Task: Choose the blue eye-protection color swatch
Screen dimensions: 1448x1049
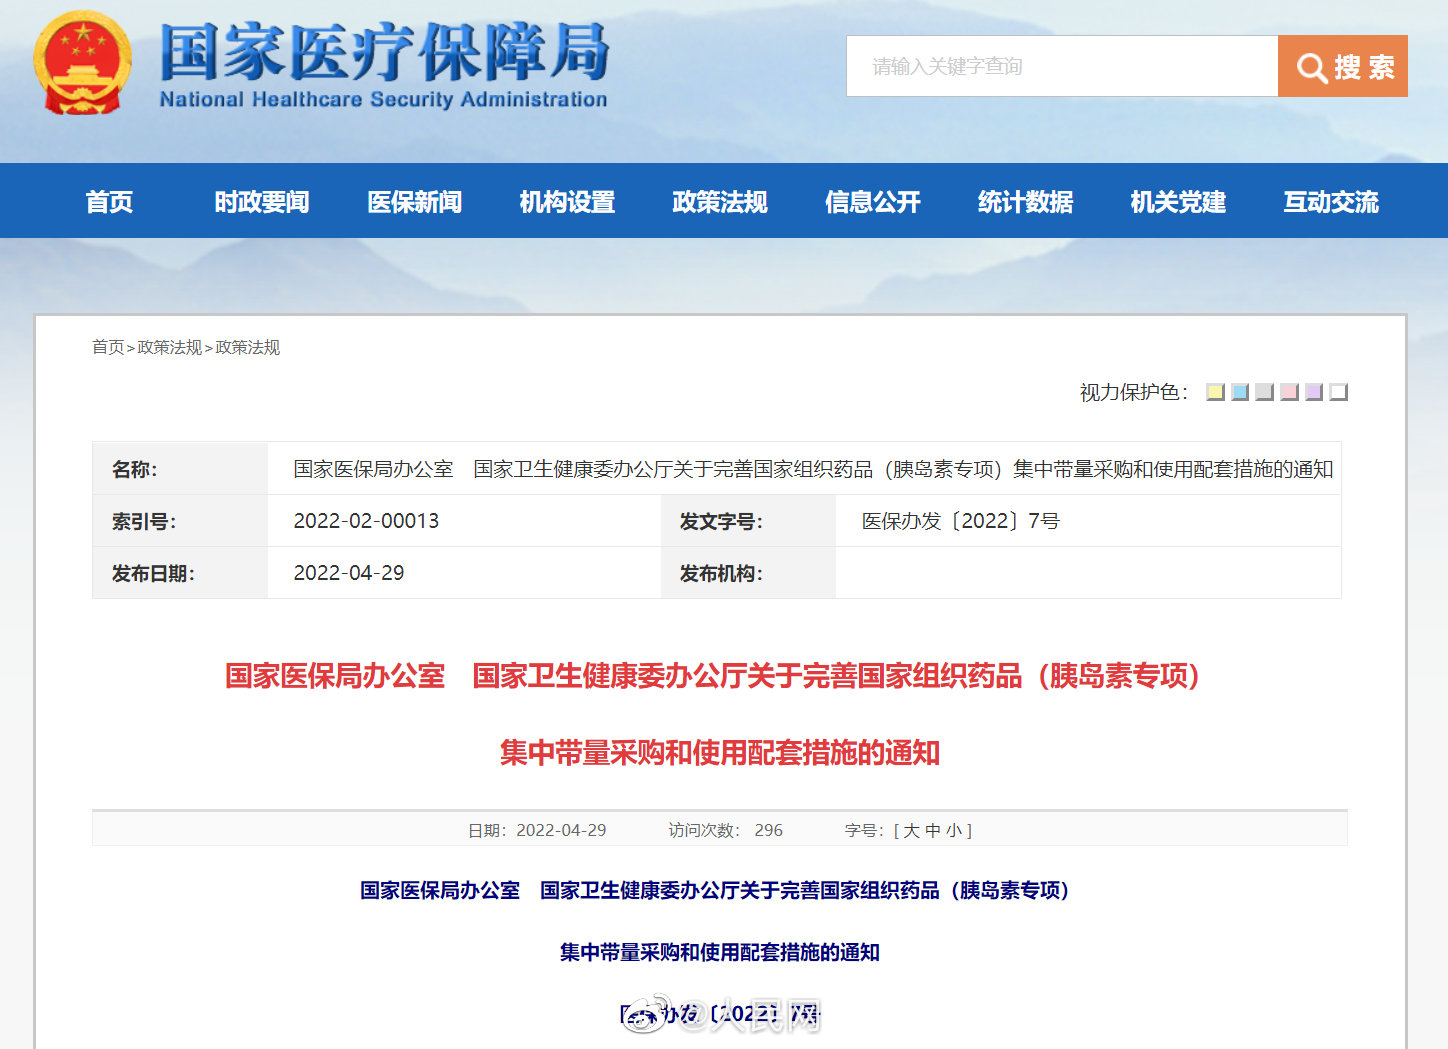Action: (x=1240, y=392)
